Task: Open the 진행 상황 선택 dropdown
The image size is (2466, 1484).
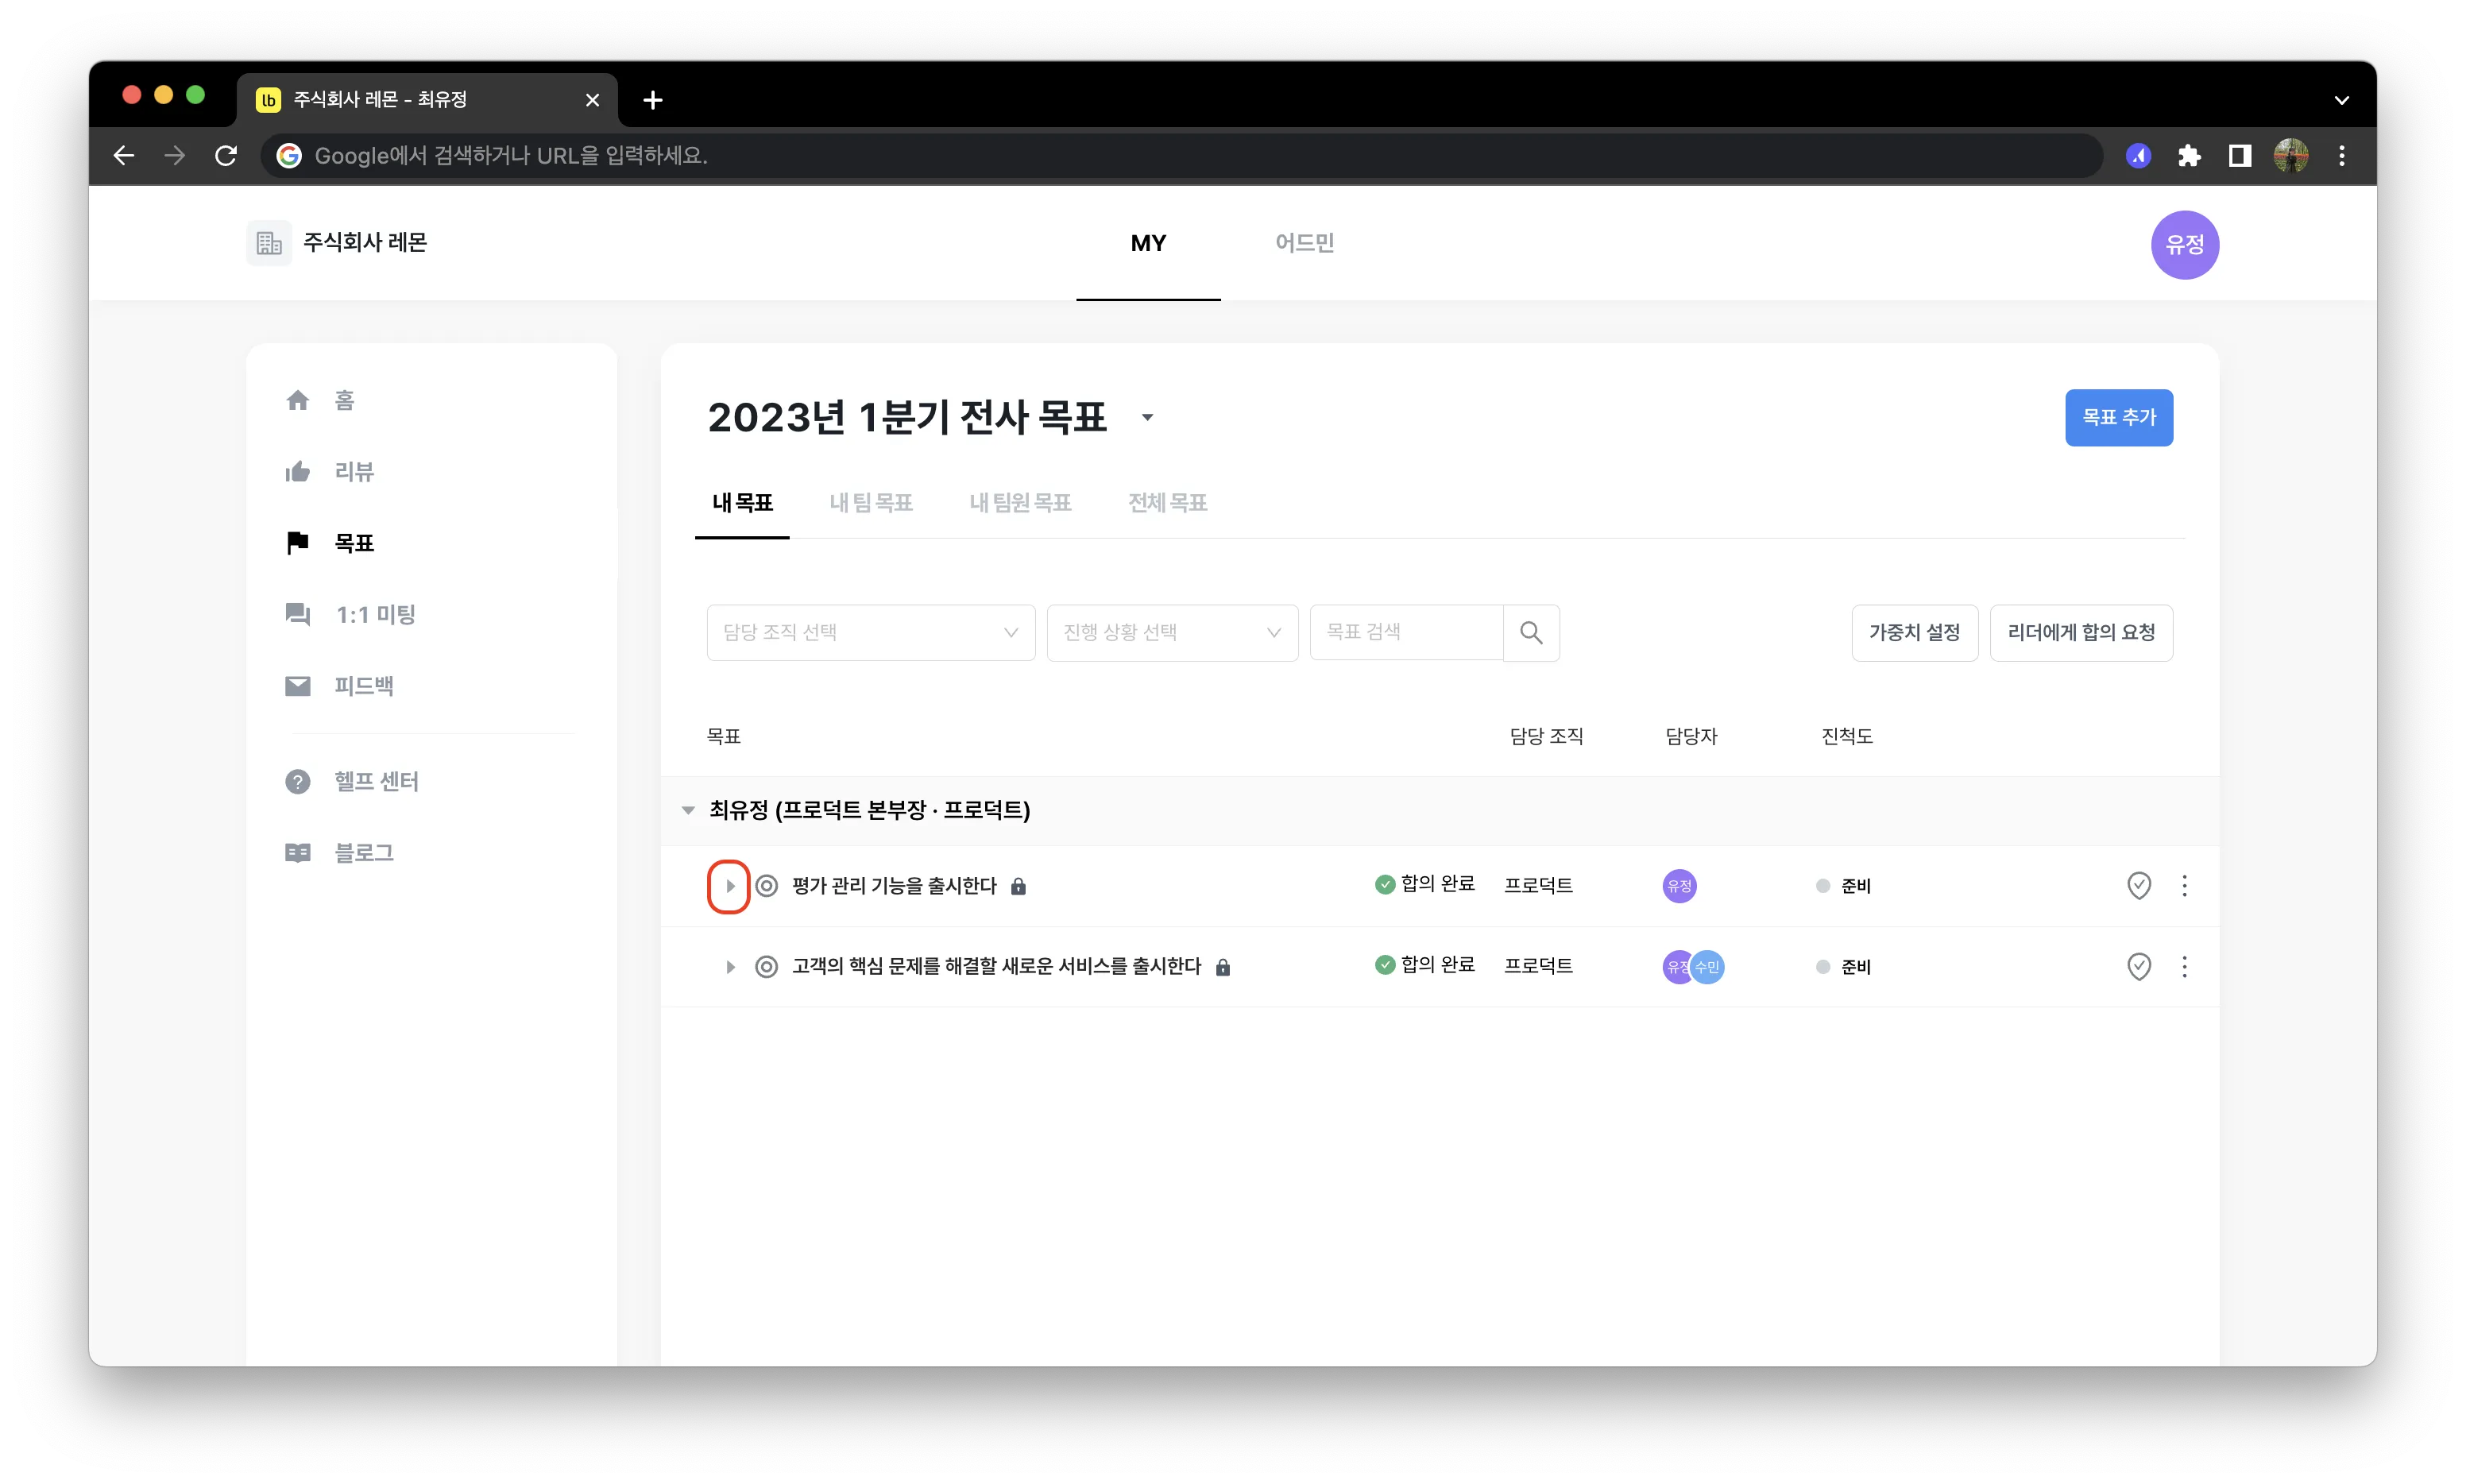Action: 1172,632
